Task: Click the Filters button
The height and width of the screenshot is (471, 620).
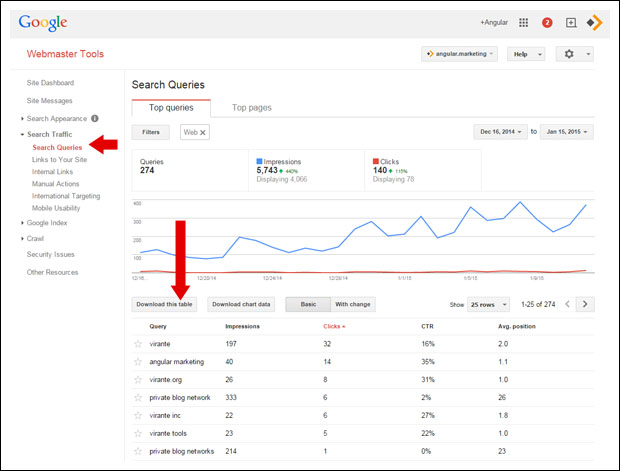Action: tap(151, 132)
